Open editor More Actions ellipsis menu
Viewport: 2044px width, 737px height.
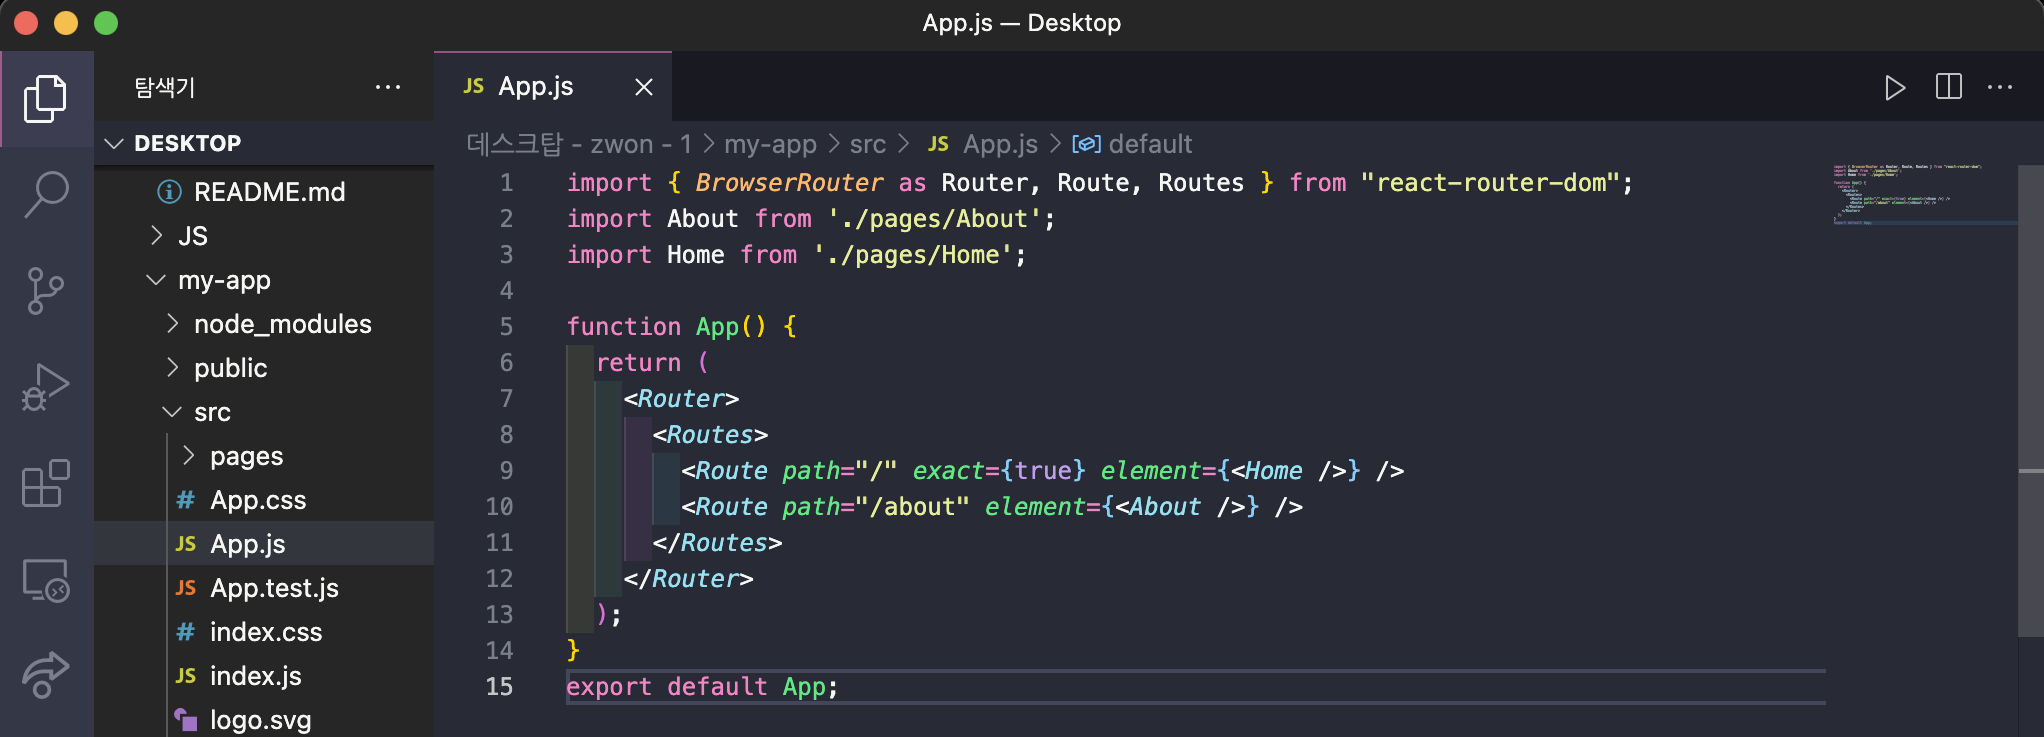point(2000,87)
